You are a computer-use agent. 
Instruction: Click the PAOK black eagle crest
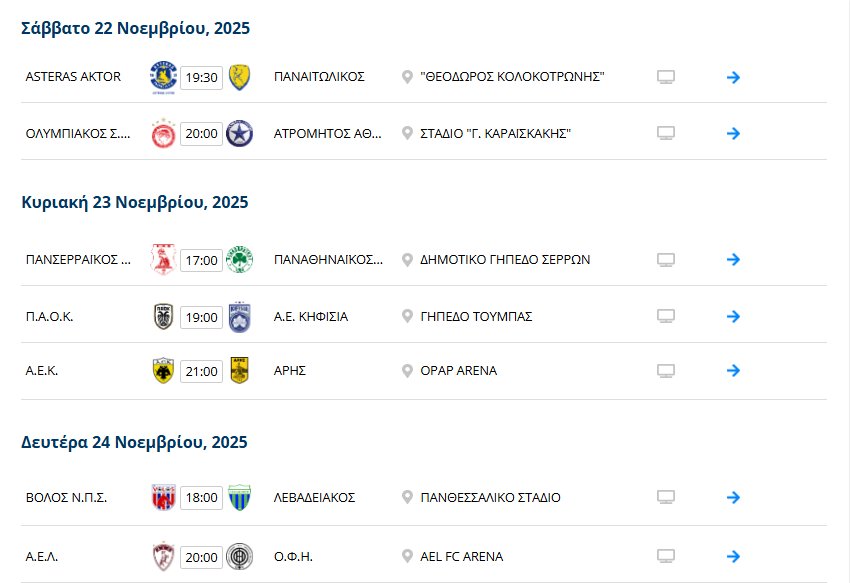coord(162,316)
